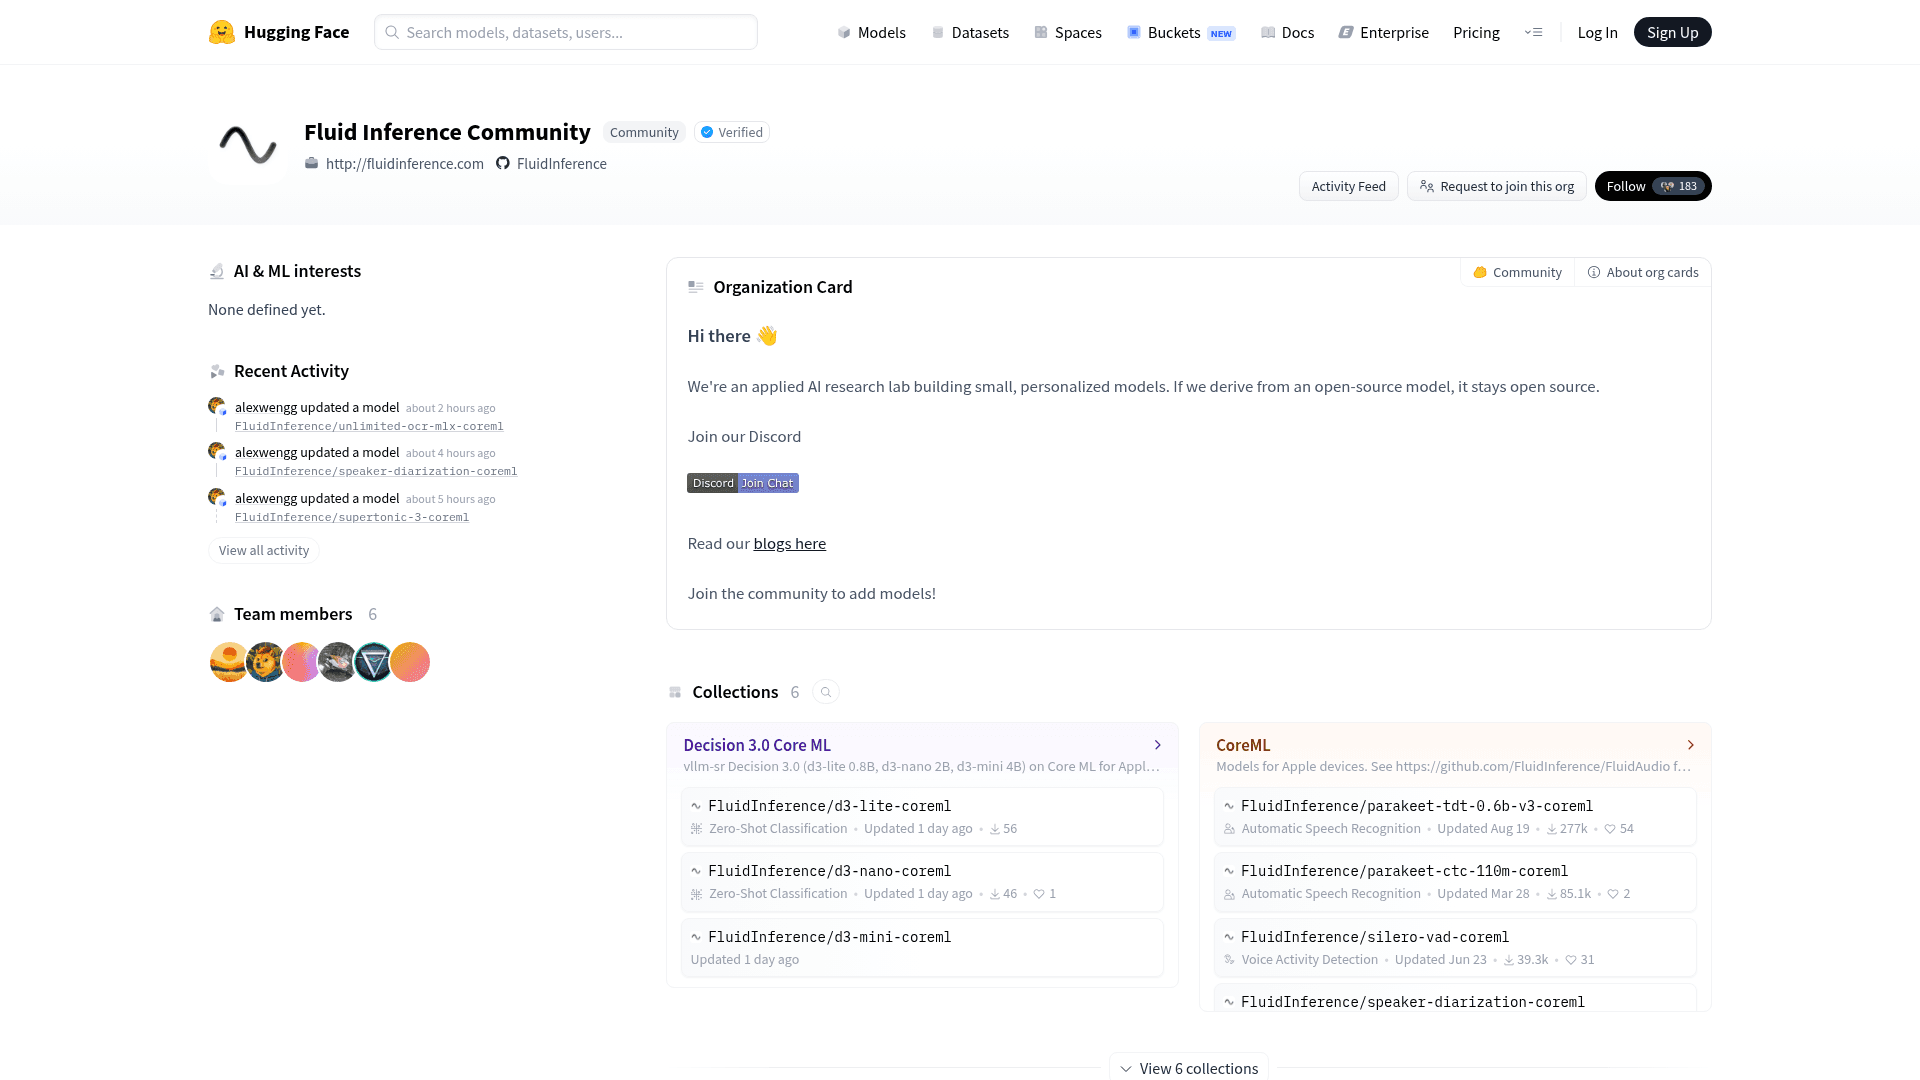The image size is (1920, 1080).
Task: Open the Fluid Inference wave avatar
Action: (248, 145)
